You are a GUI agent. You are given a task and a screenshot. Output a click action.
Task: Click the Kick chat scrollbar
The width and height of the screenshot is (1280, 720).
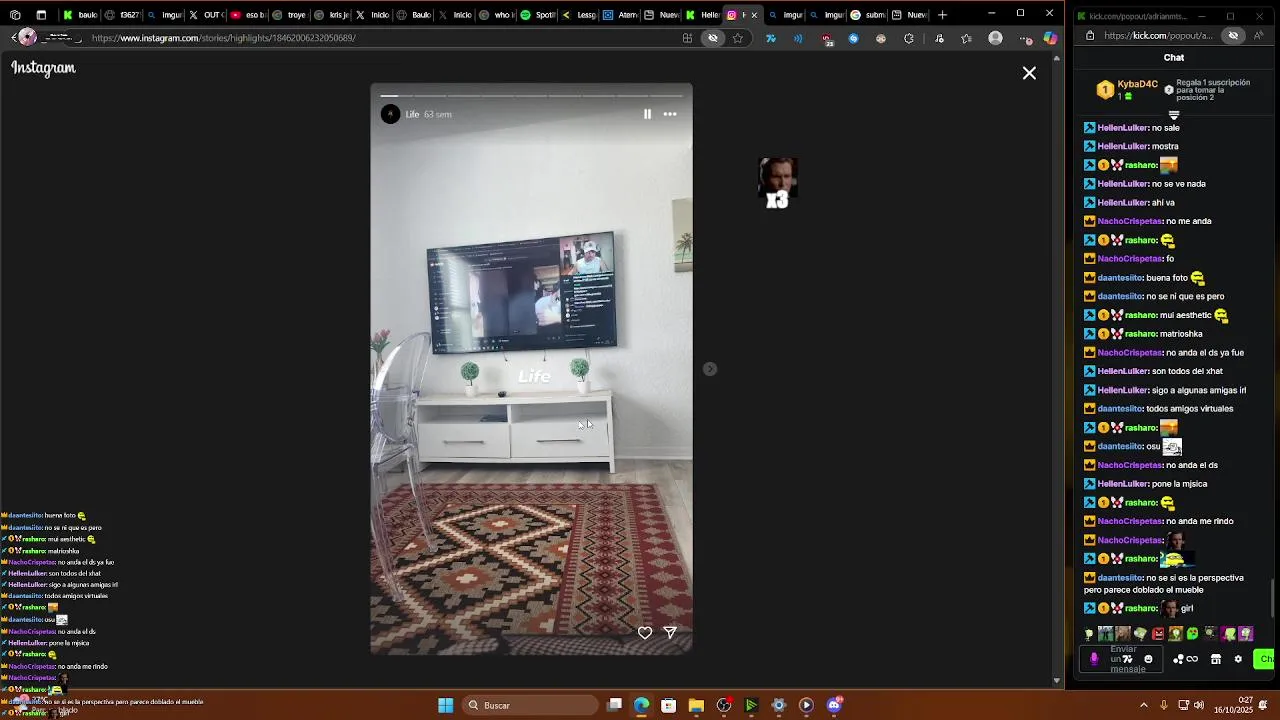[1273, 598]
